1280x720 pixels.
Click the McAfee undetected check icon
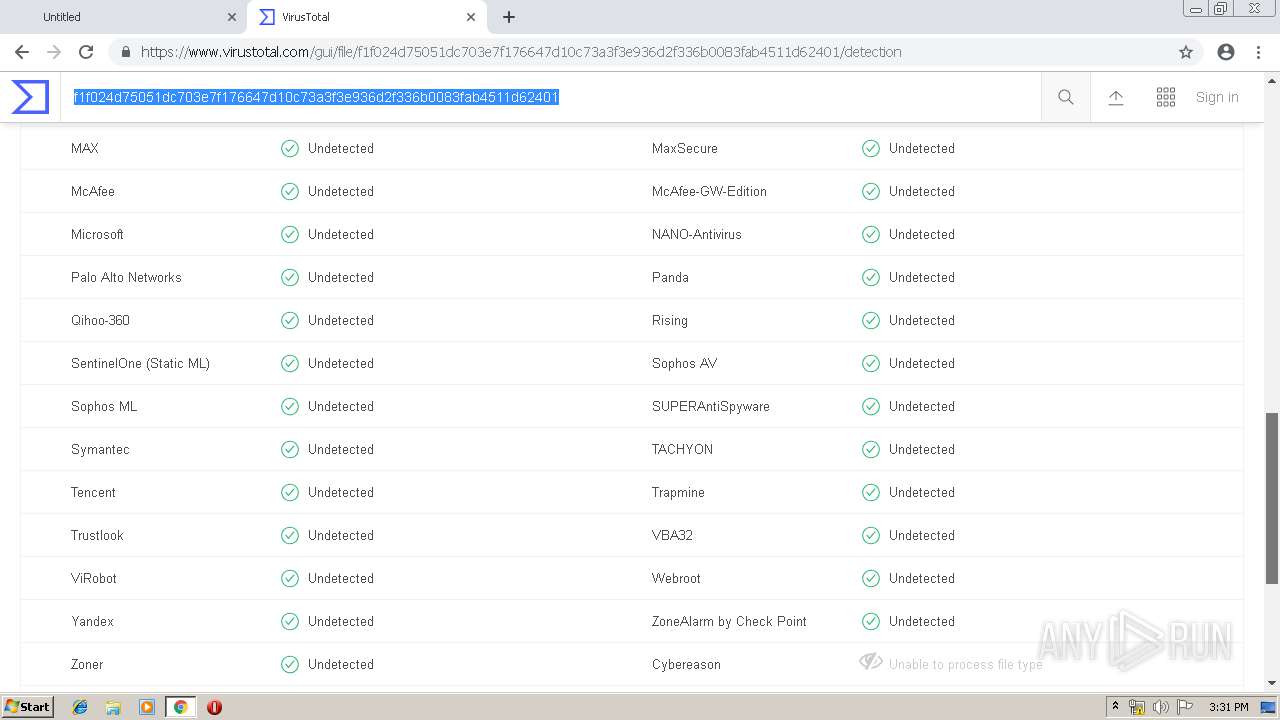tap(290, 191)
